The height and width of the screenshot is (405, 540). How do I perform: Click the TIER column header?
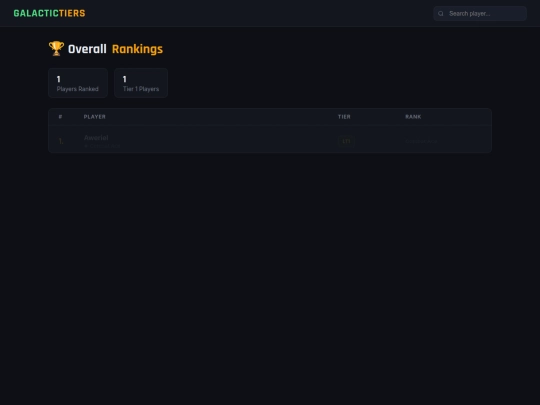point(344,117)
